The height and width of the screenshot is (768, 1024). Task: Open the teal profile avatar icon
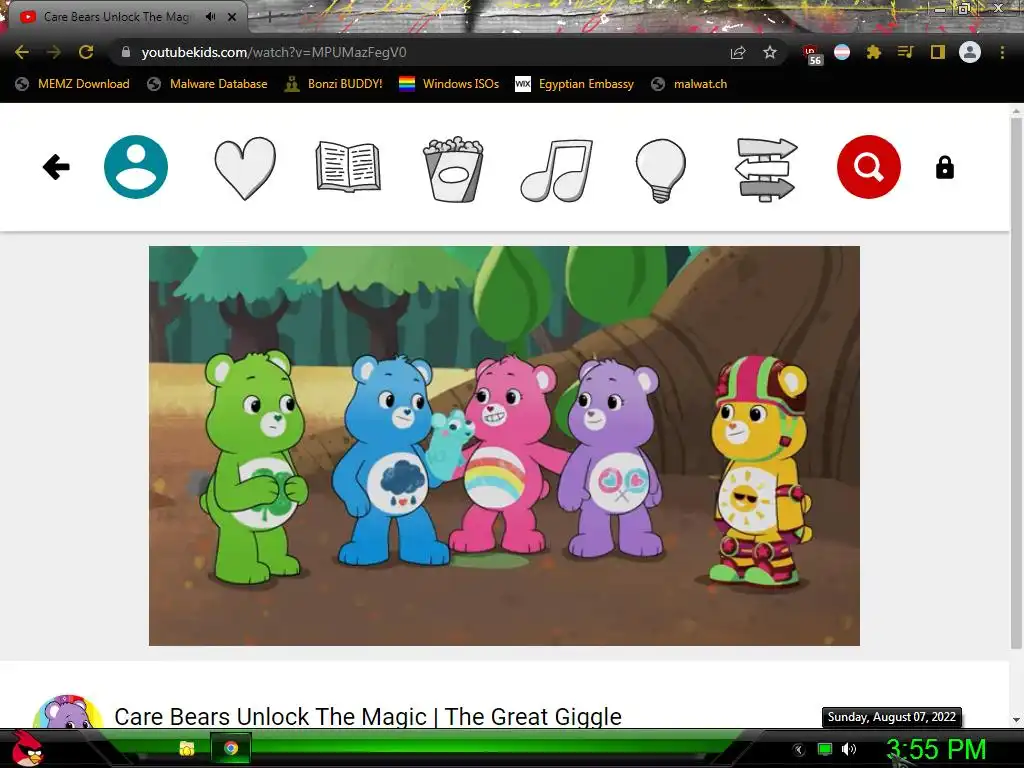136,167
